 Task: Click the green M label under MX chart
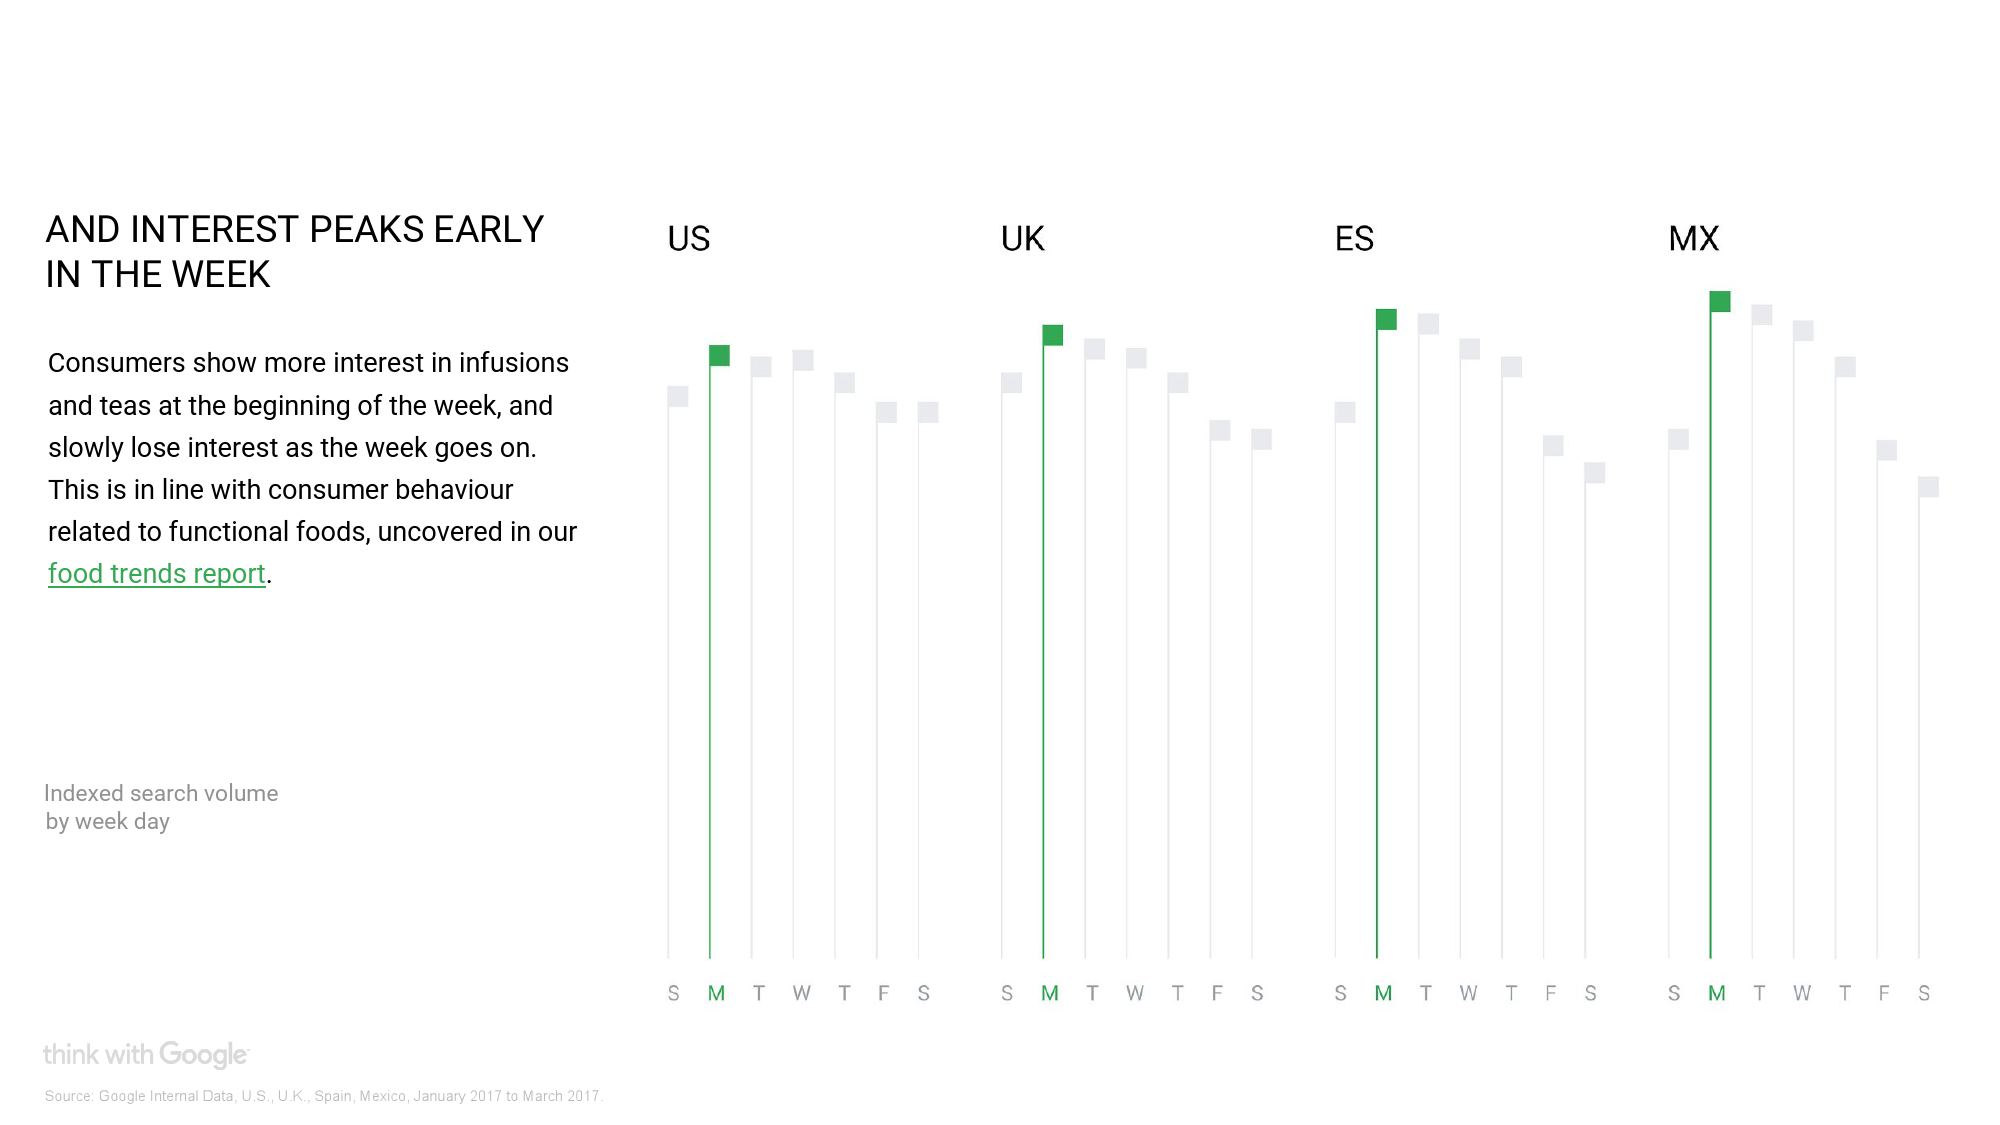coord(1717,993)
